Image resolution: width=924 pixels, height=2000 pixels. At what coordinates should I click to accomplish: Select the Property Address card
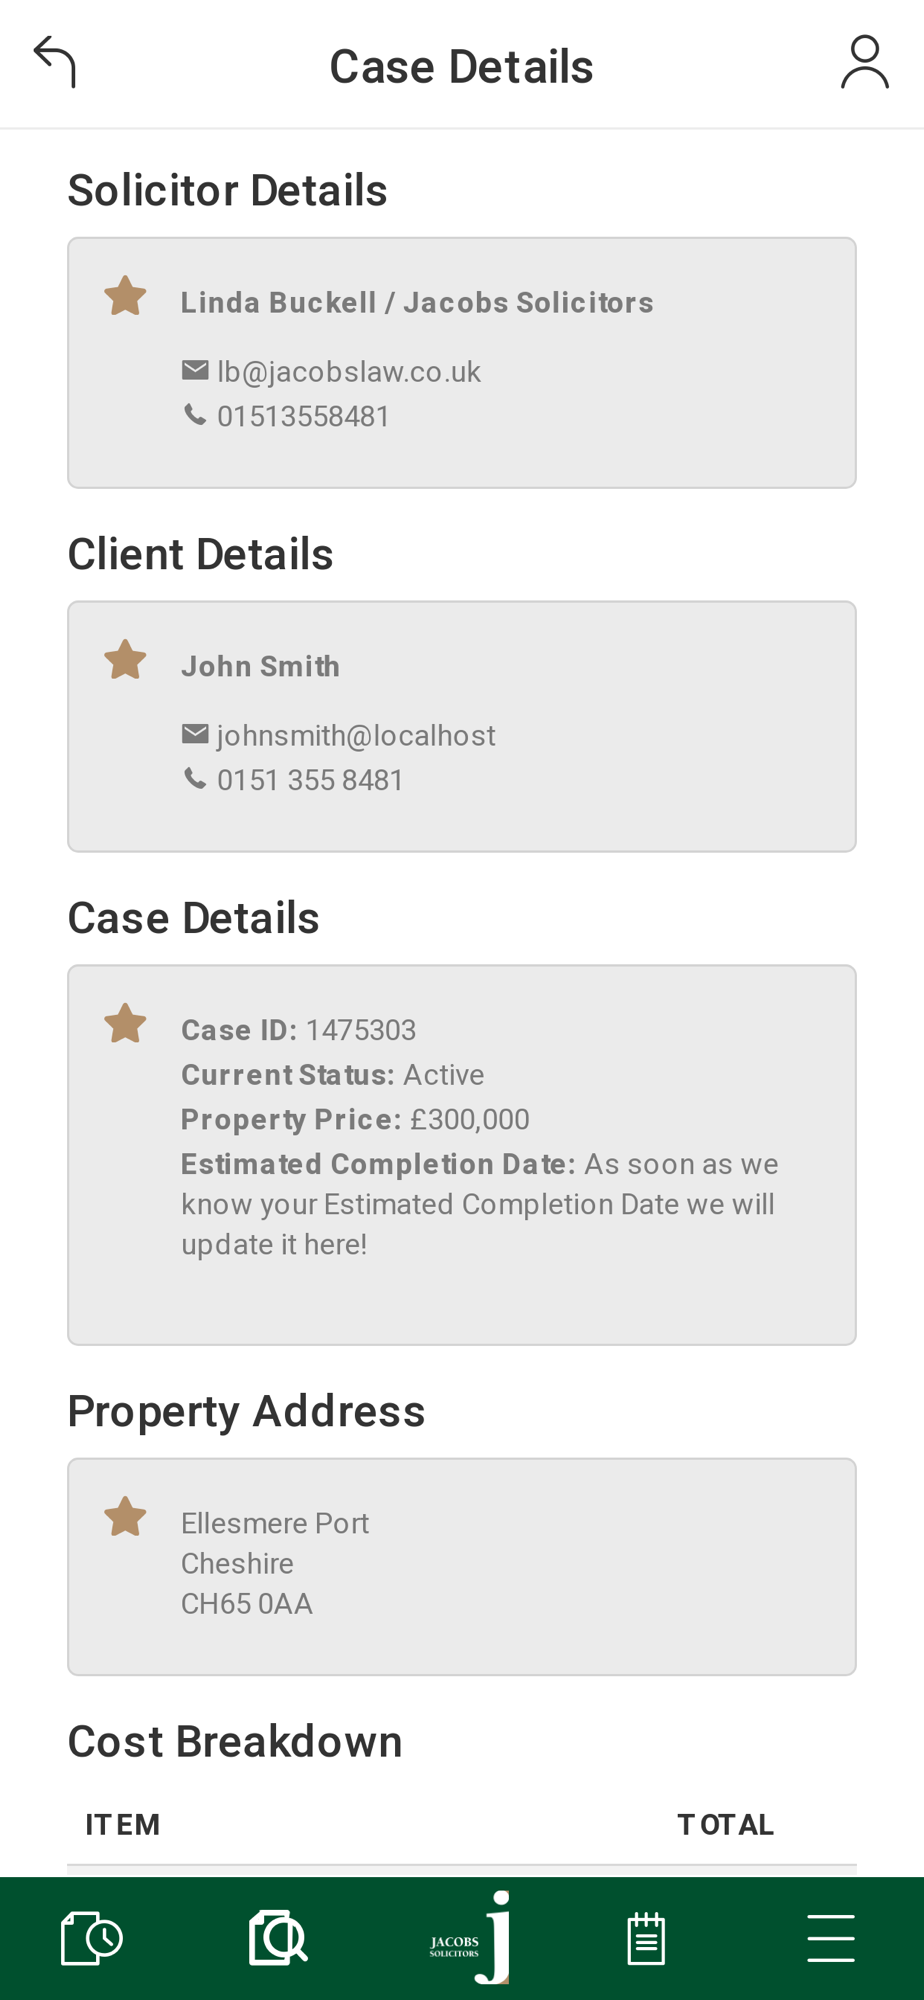click(462, 1567)
